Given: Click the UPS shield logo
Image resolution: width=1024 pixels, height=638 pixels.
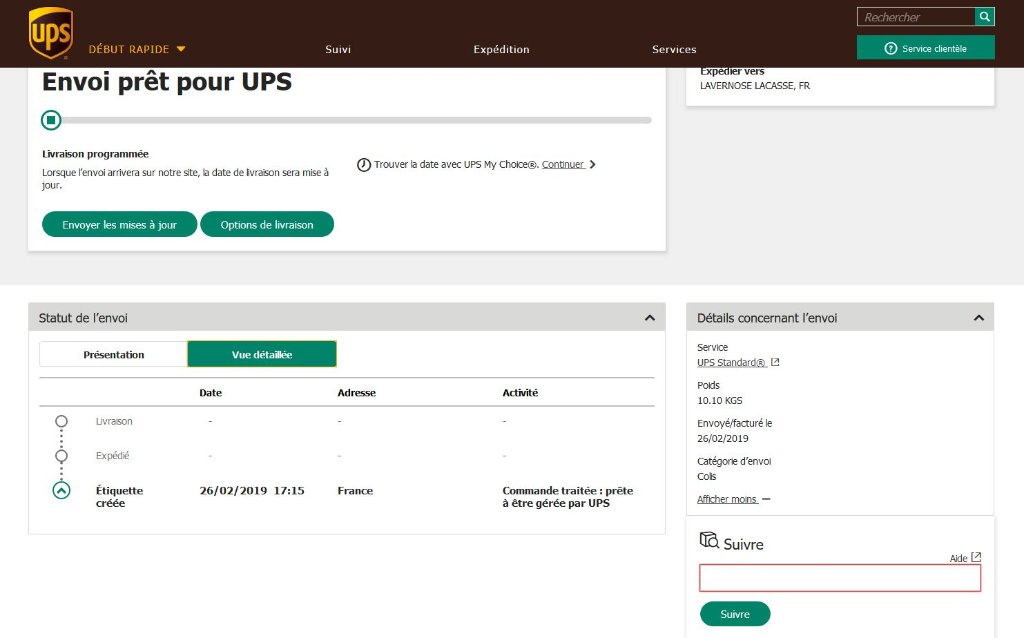Looking at the screenshot, I should (x=50, y=33).
